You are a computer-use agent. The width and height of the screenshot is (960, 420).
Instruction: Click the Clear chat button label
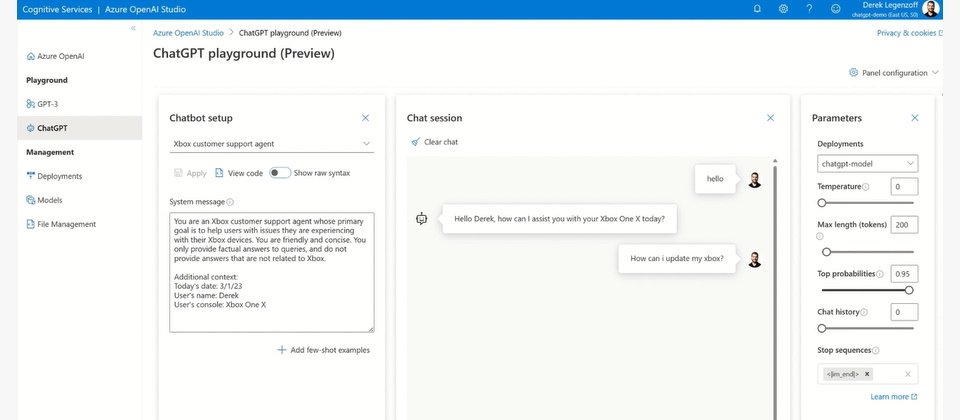(441, 142)
